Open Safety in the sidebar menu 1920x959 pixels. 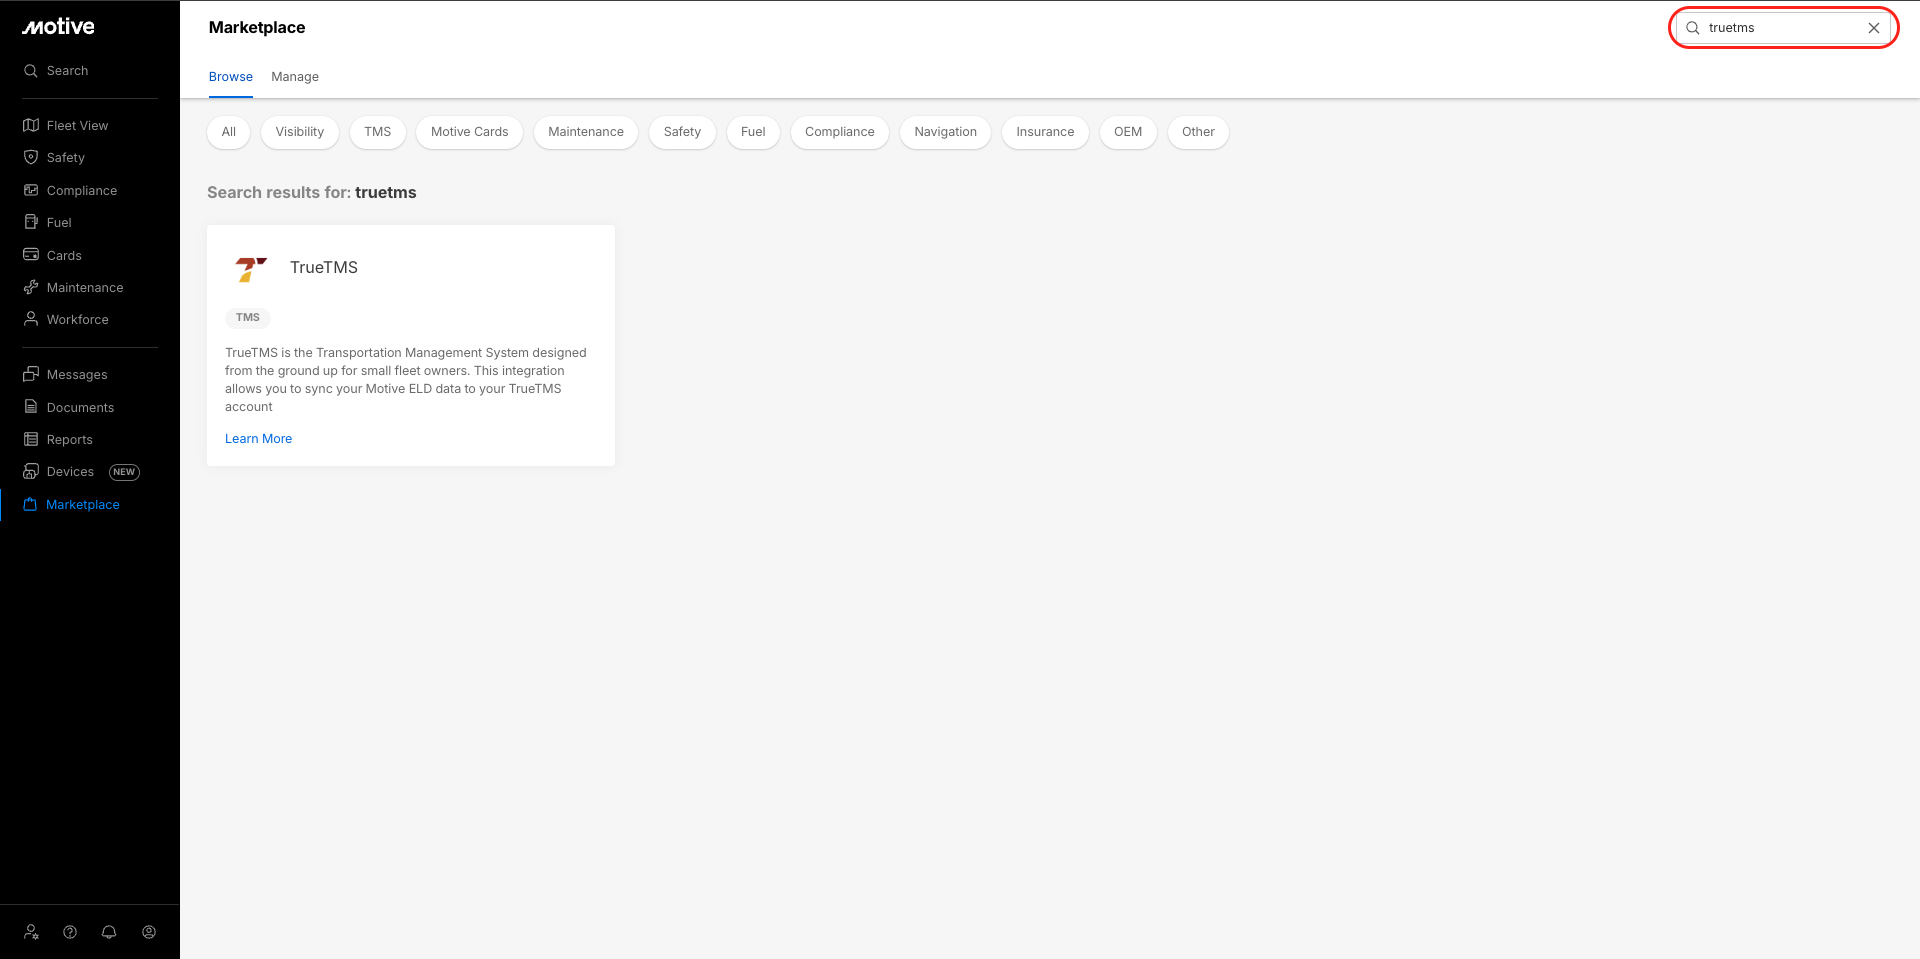point(66,158)
